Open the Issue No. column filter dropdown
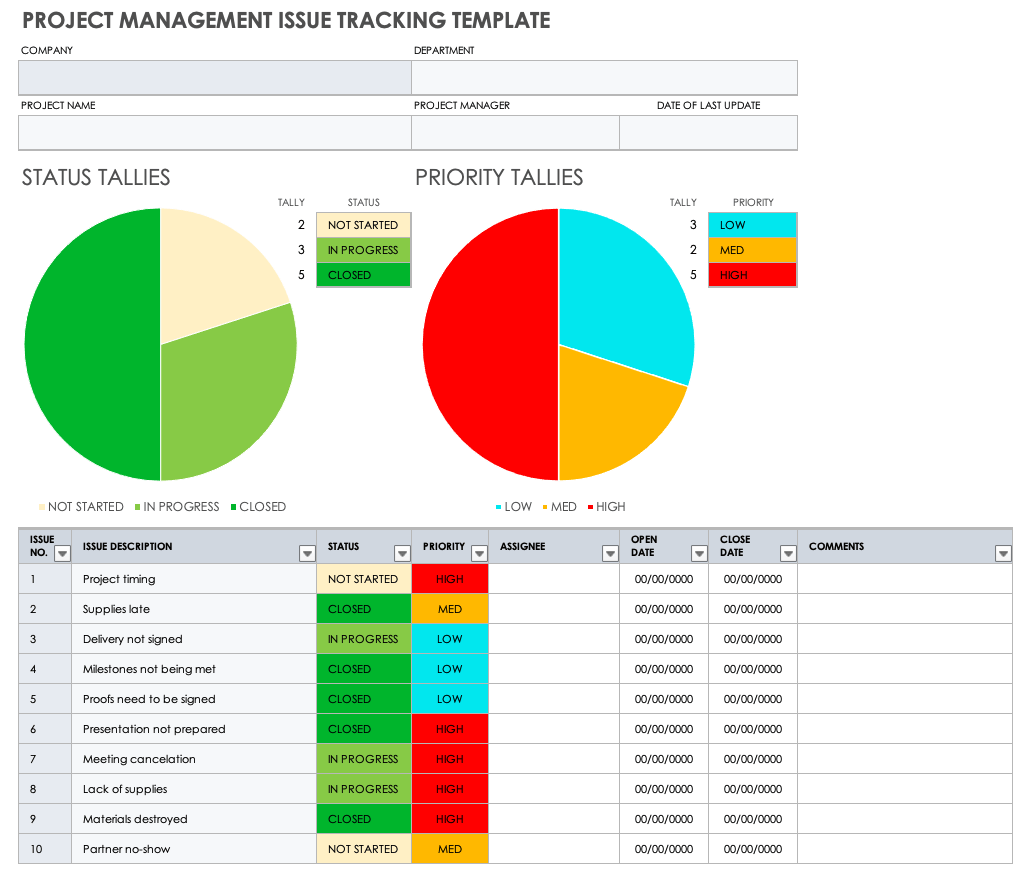 coord(62,553)
